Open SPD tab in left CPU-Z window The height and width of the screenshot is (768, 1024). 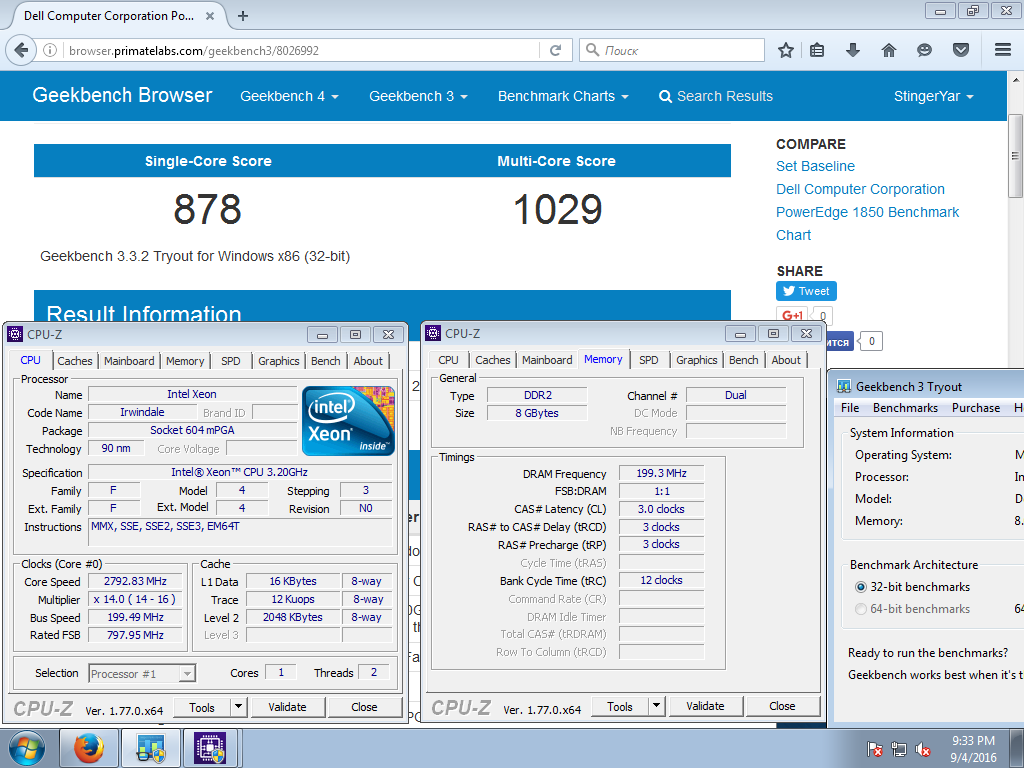click(x=231, y=360)
